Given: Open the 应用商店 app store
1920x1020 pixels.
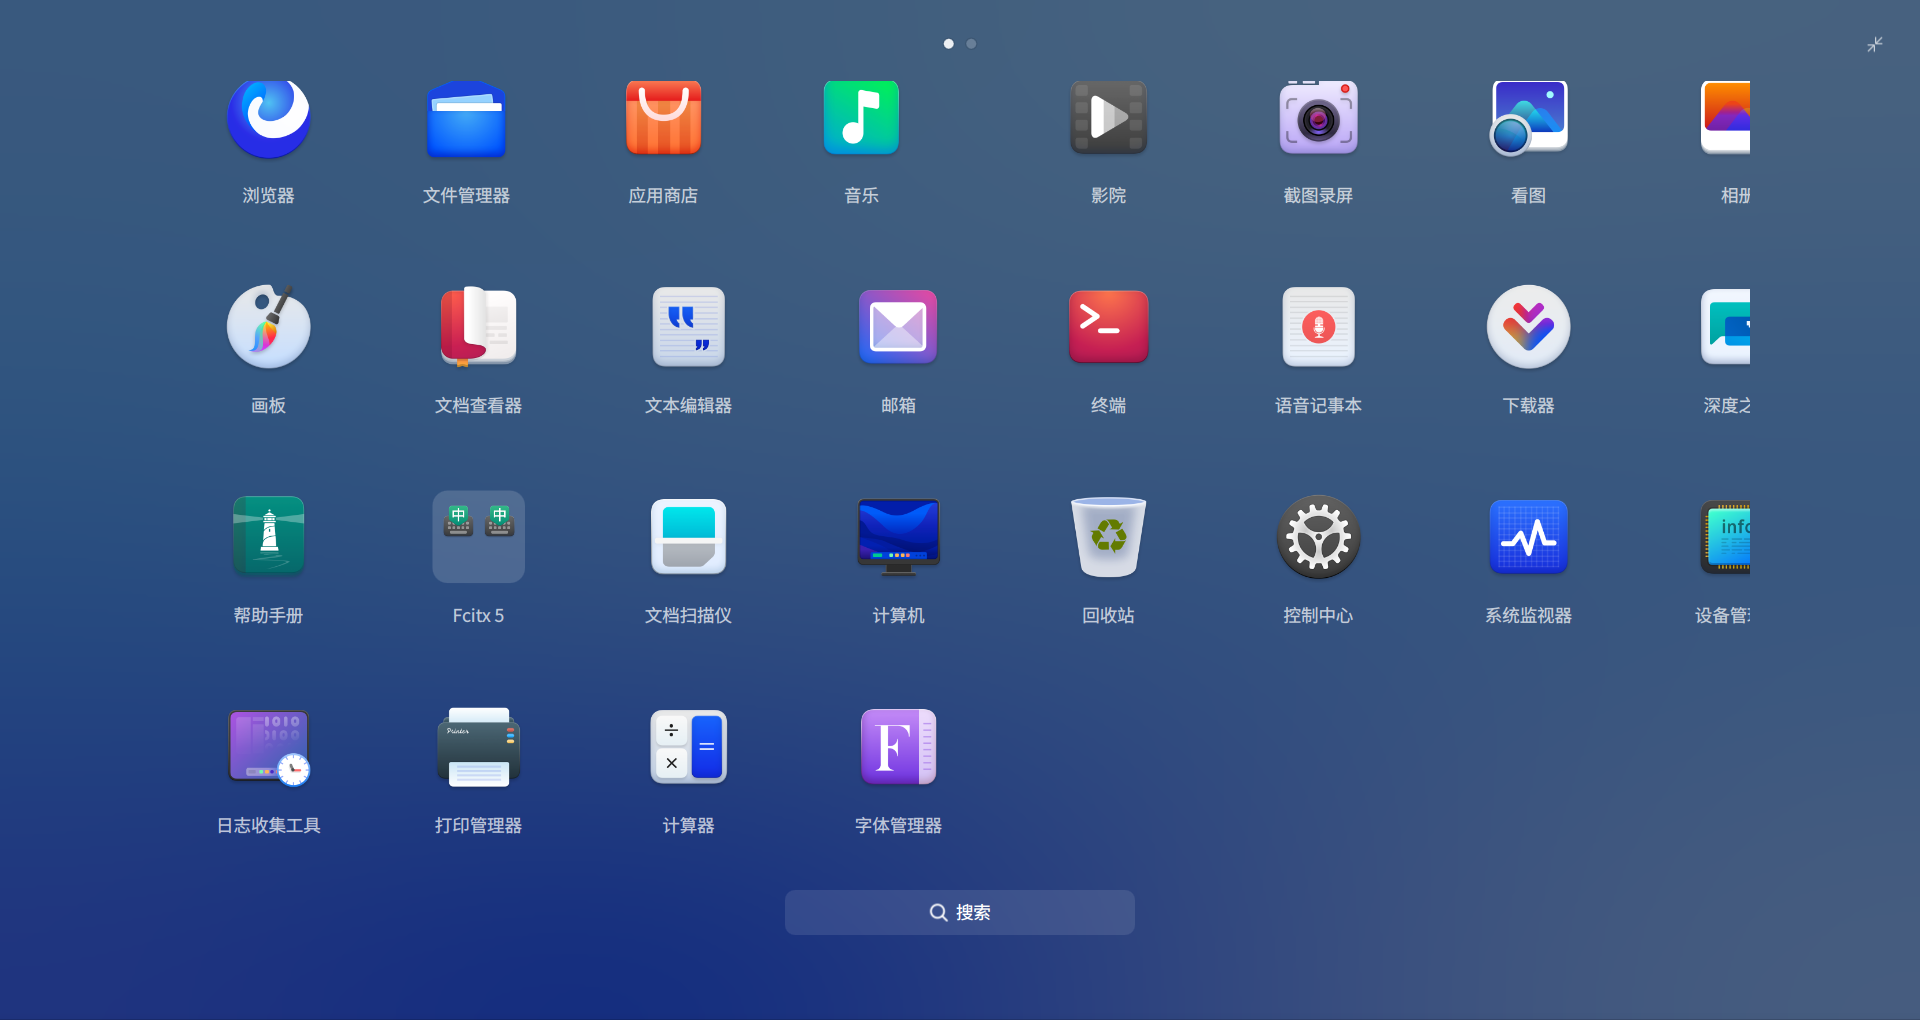Looking at the screenshot, I should [663, 118].
